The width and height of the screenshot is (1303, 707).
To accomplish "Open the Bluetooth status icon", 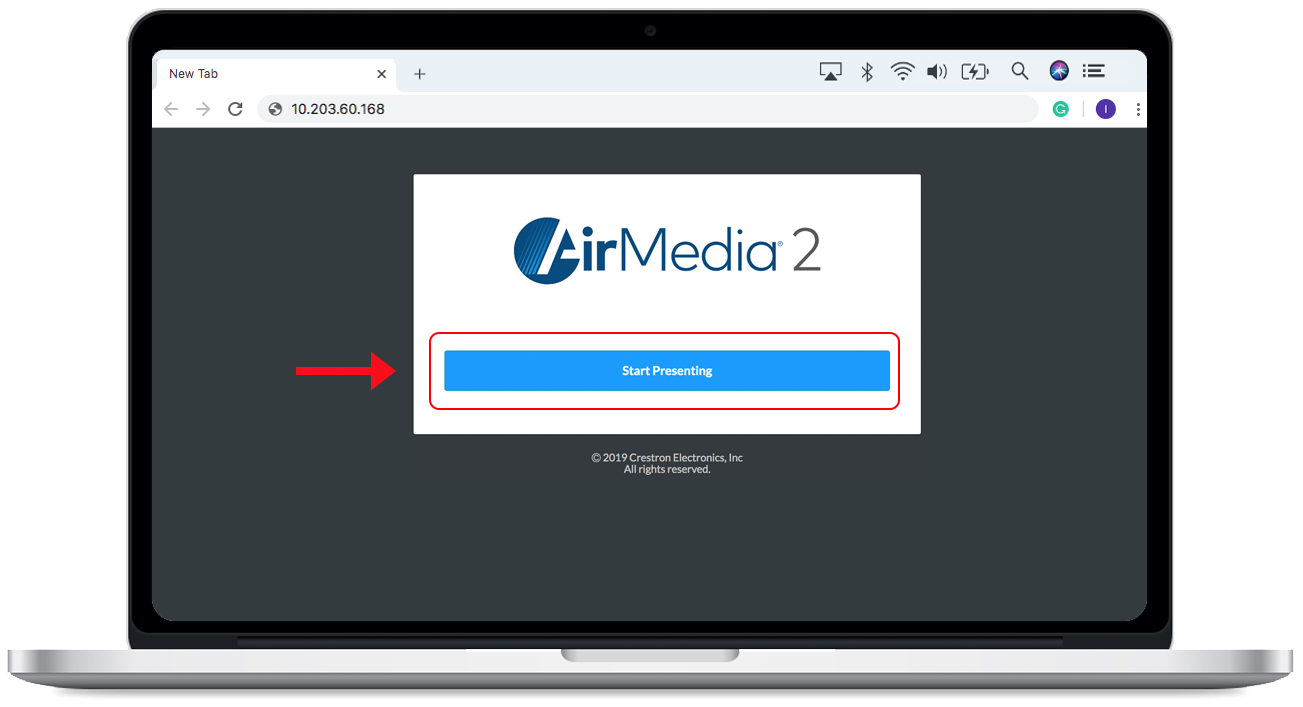I will point(868,72).
